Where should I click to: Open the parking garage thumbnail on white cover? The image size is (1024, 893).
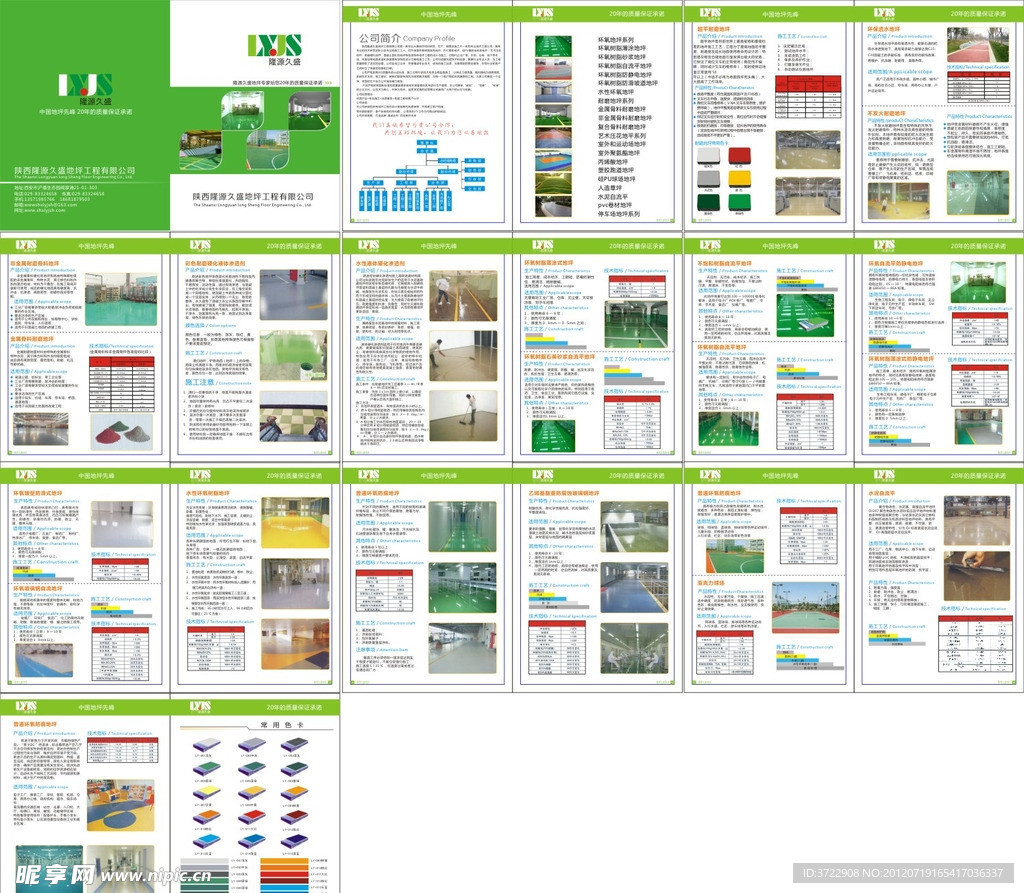[309, 110]
